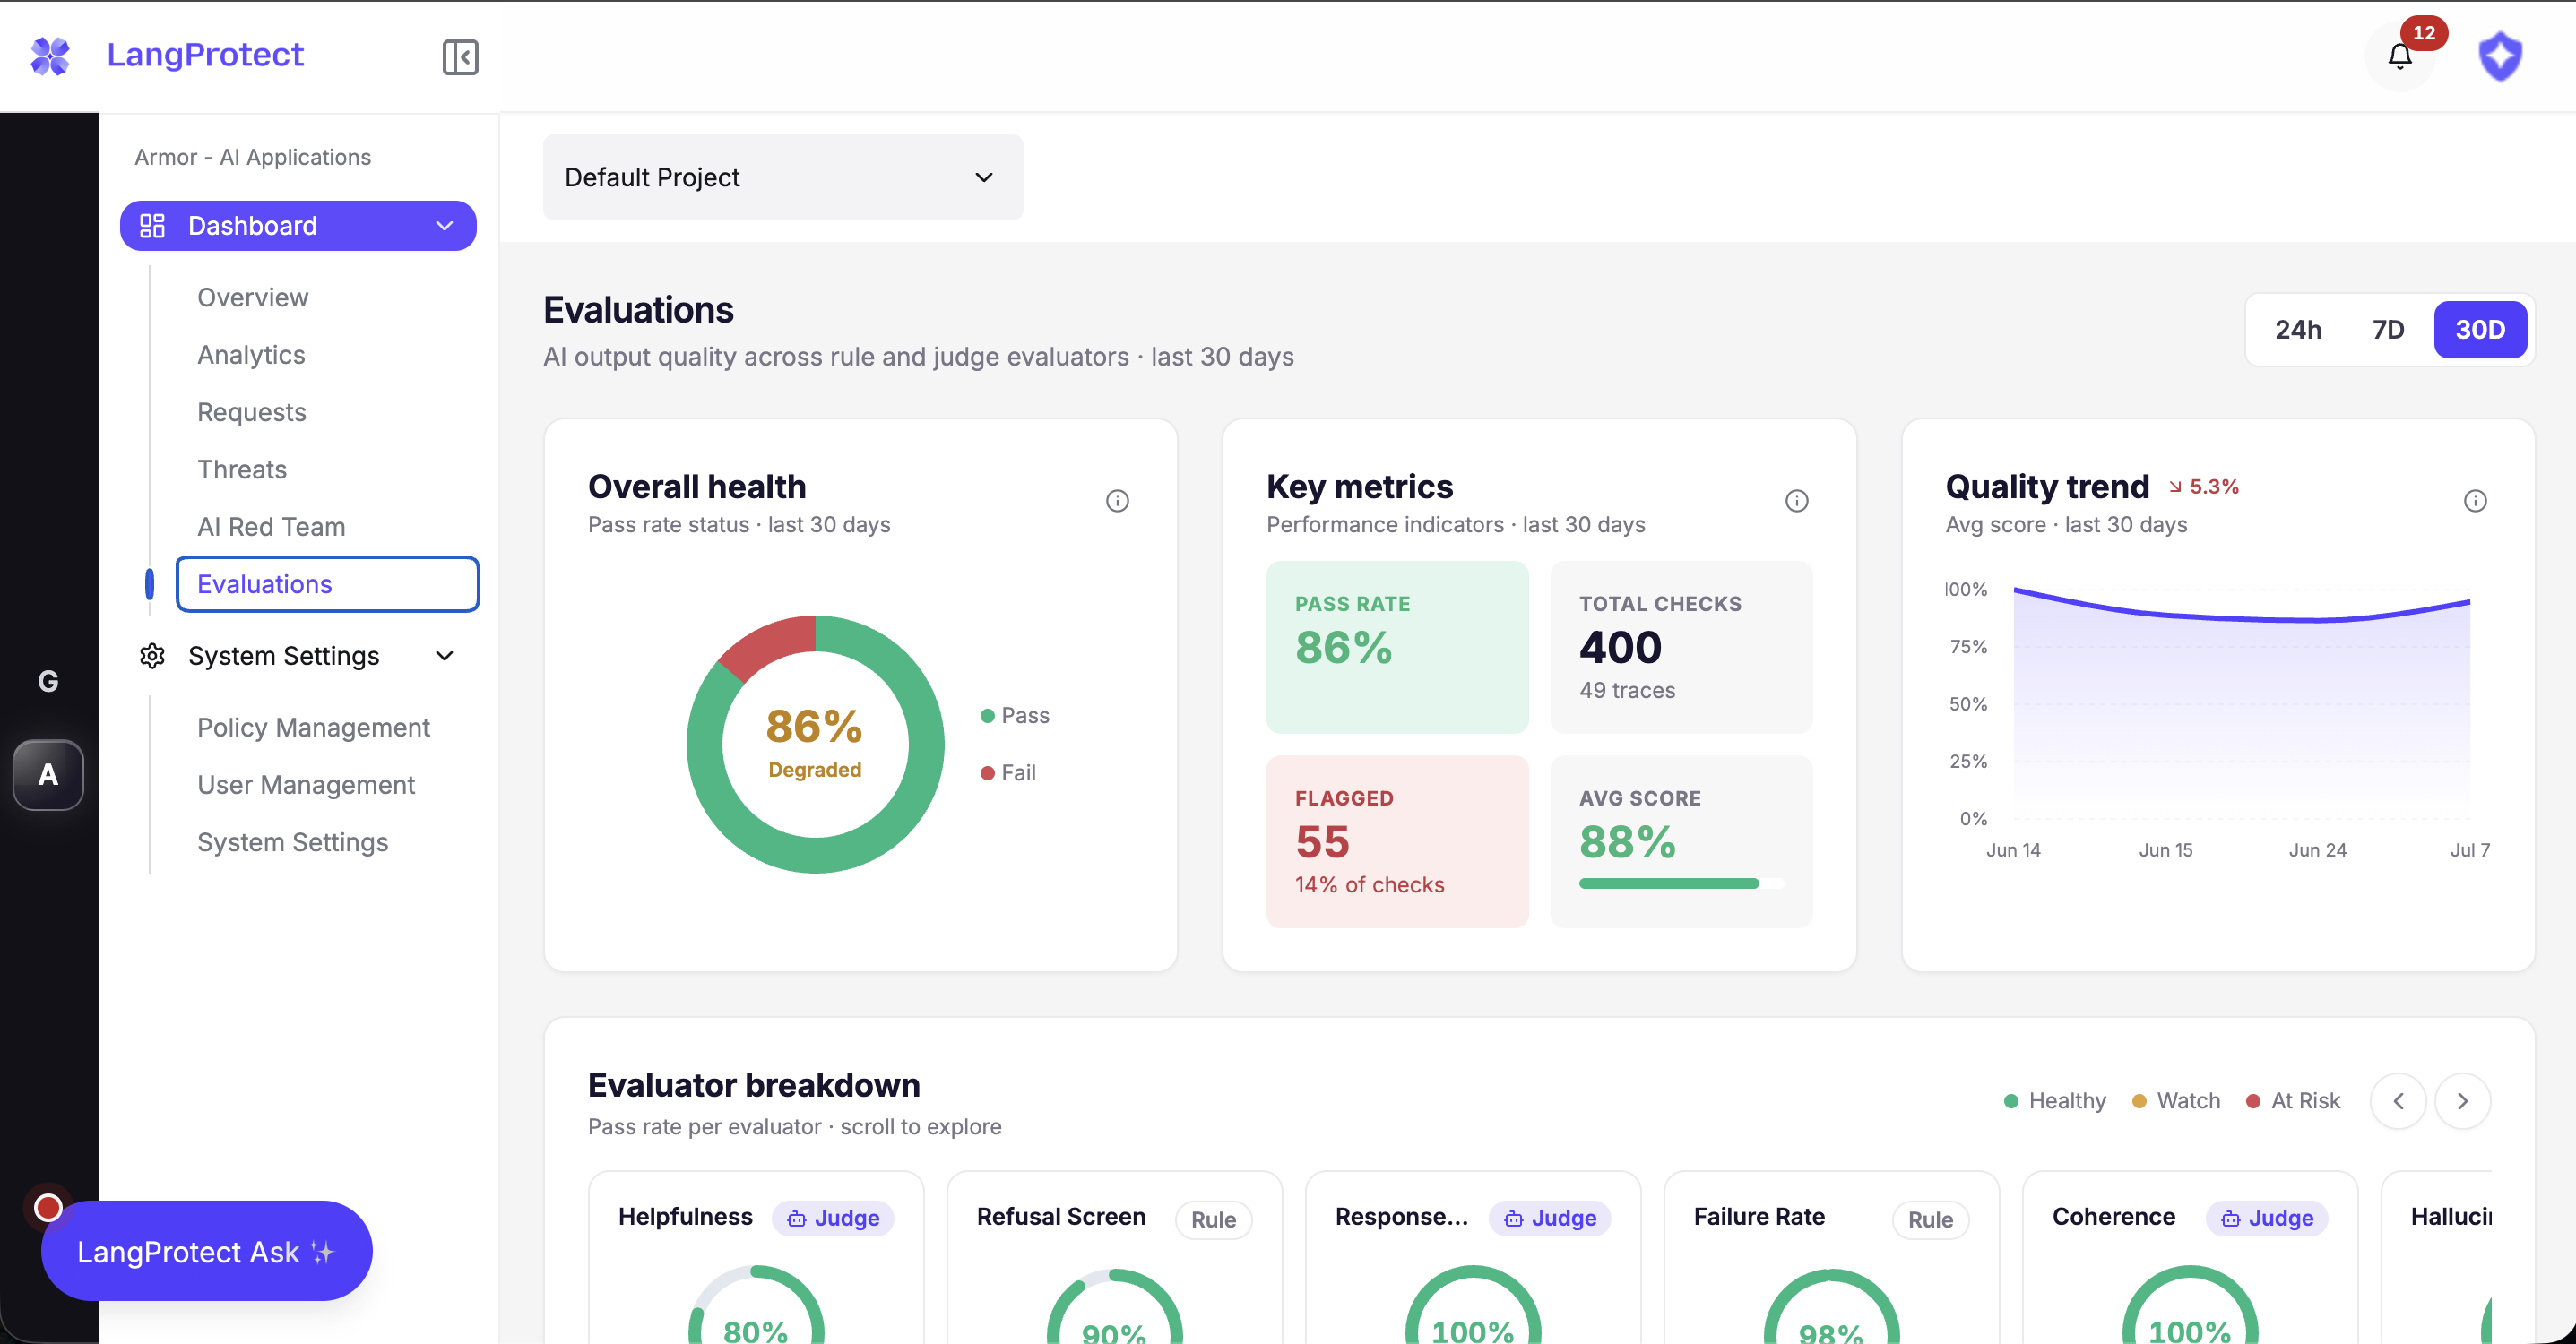Click the Rule badge on Failure Rate card

coord(1930,1220)
